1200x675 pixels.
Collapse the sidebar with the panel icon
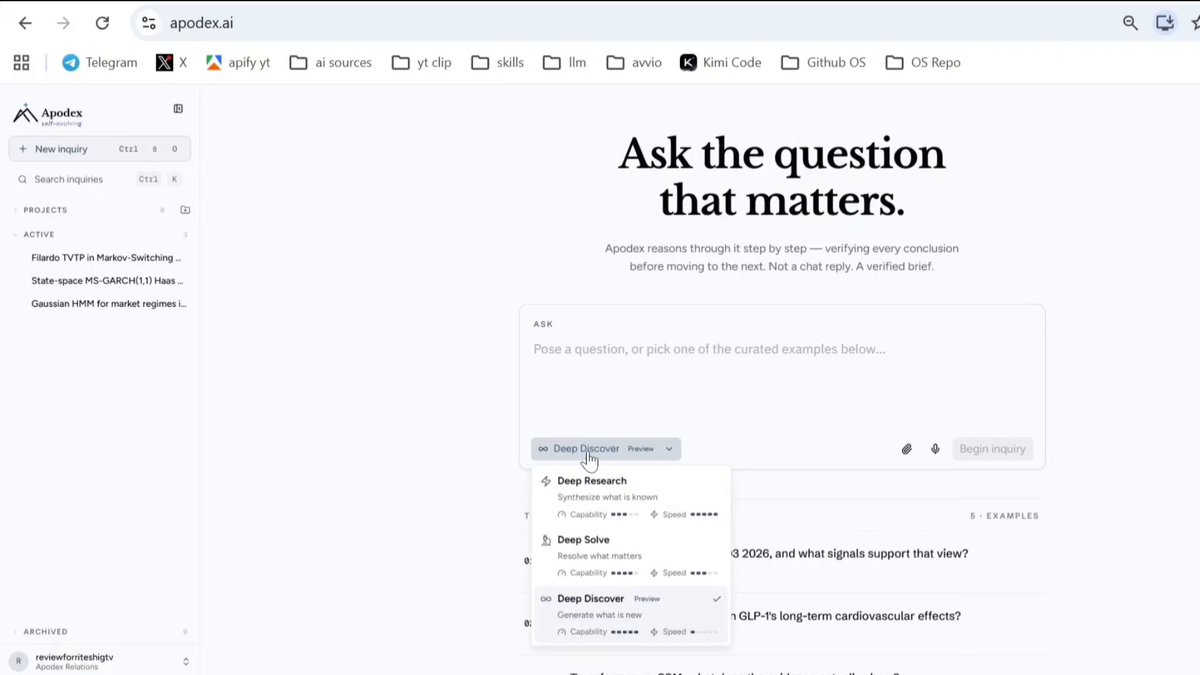[178, 109]
